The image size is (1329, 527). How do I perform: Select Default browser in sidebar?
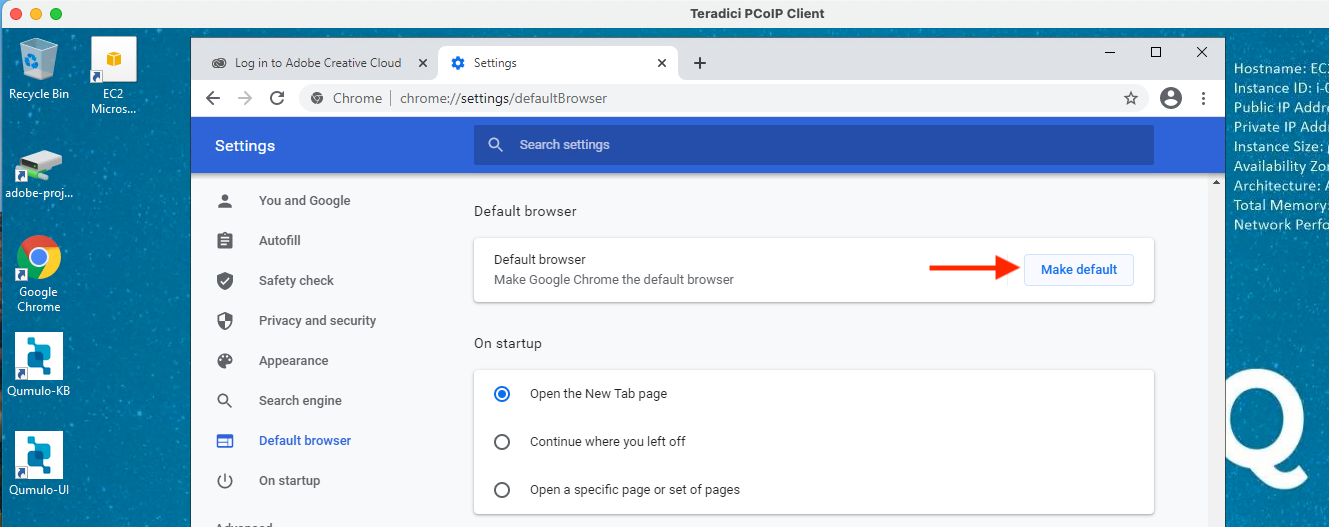tap(305, 441)
